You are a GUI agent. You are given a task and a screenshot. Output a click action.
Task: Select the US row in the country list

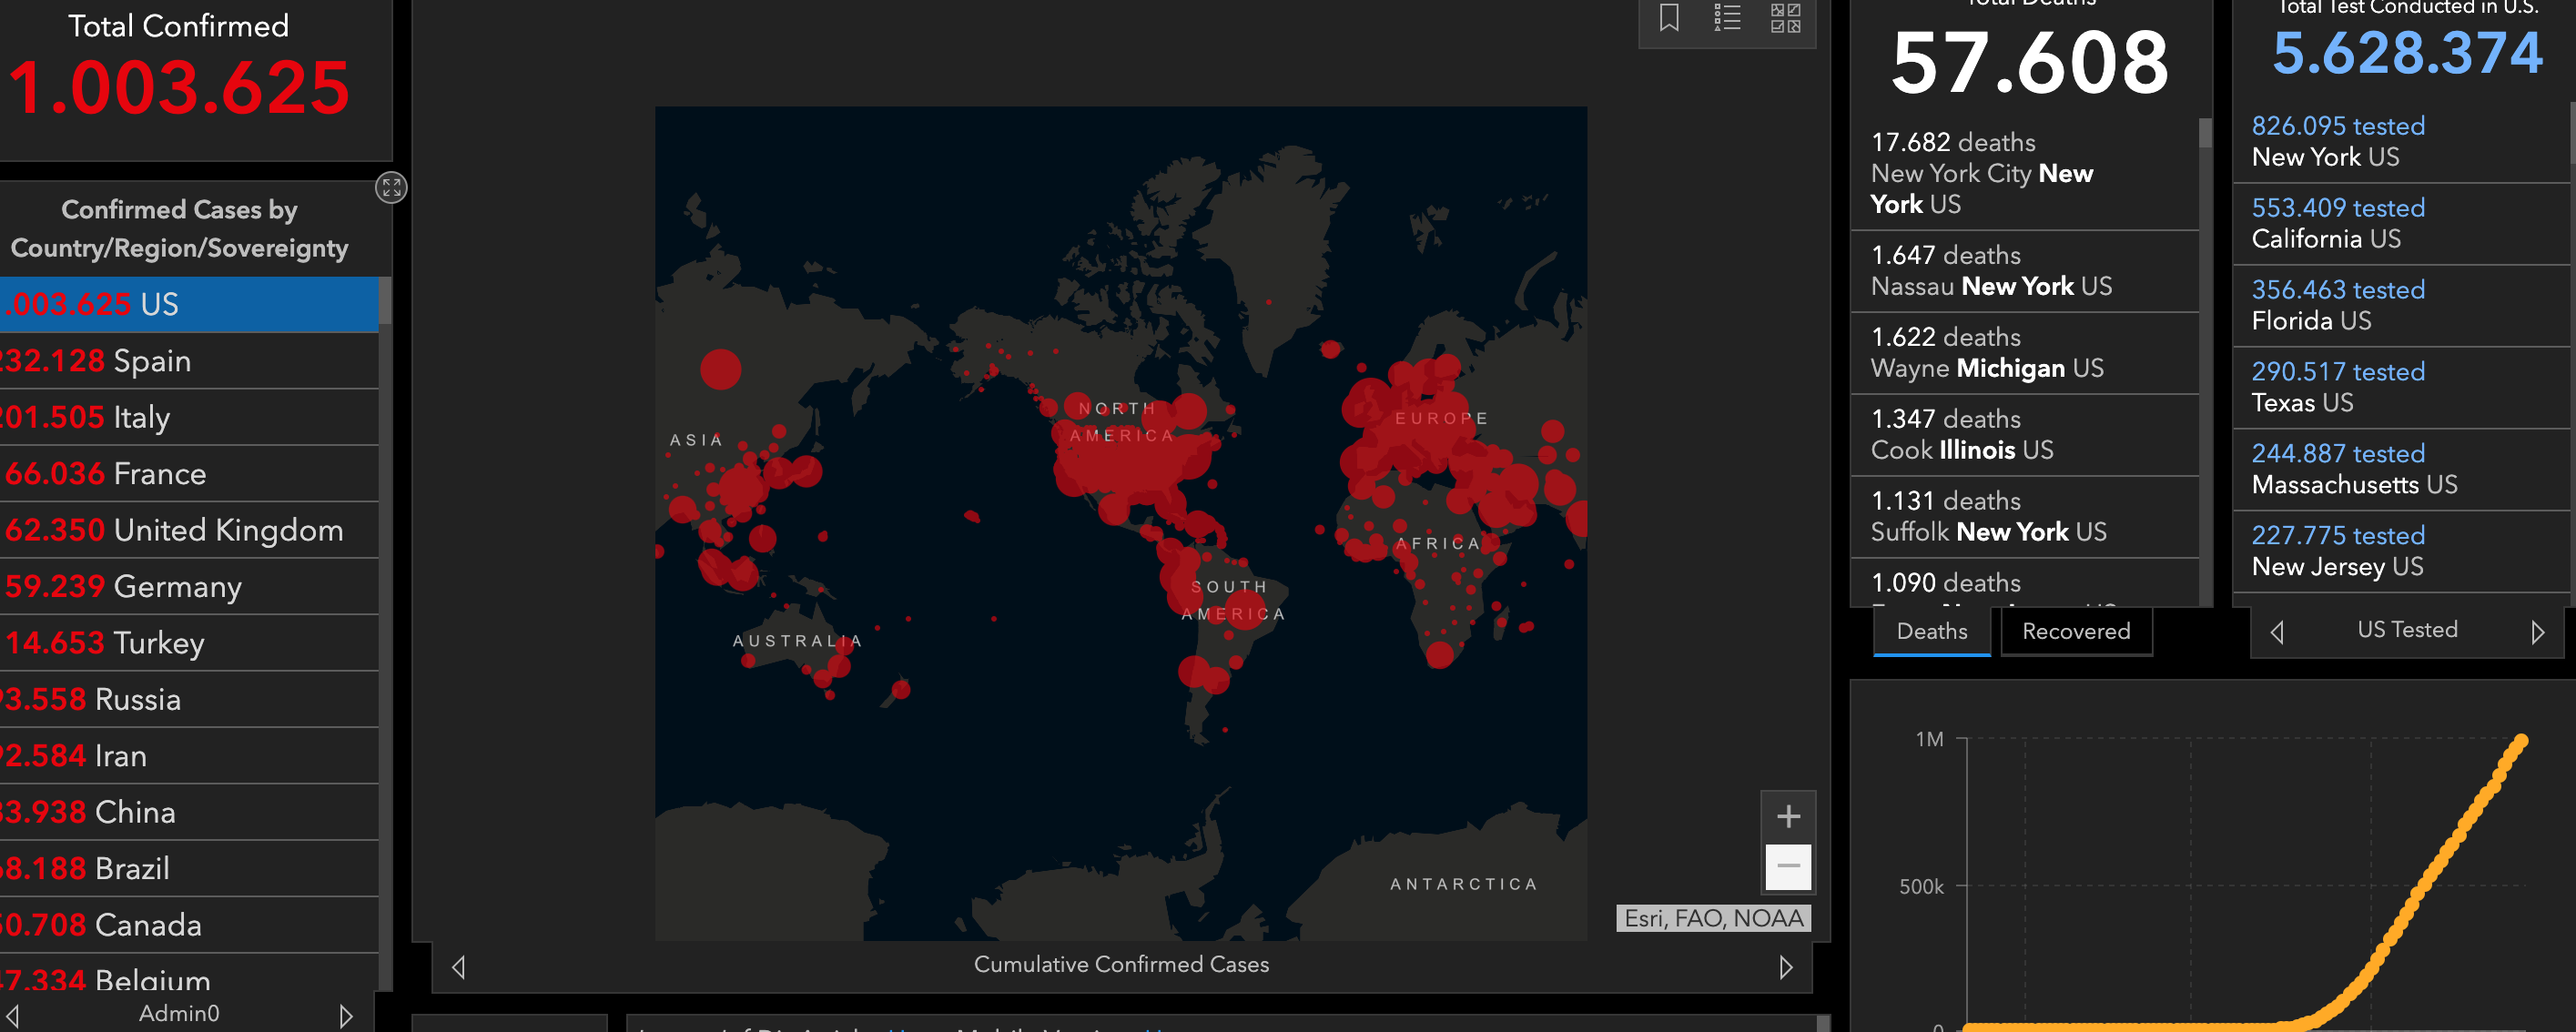[x=189, y=304]
